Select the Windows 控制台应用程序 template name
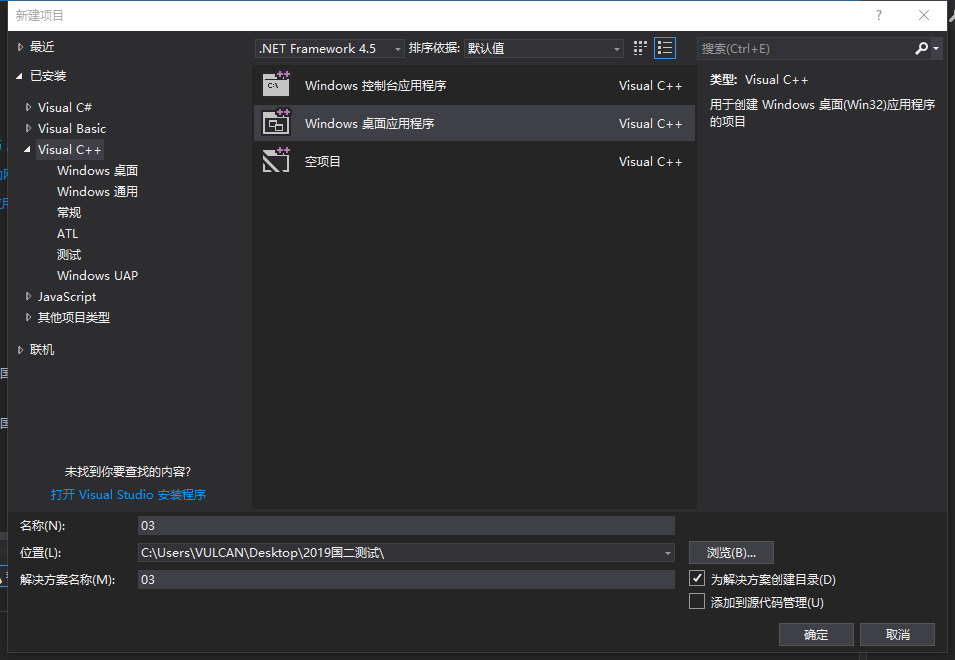 [x=376, y=85]
